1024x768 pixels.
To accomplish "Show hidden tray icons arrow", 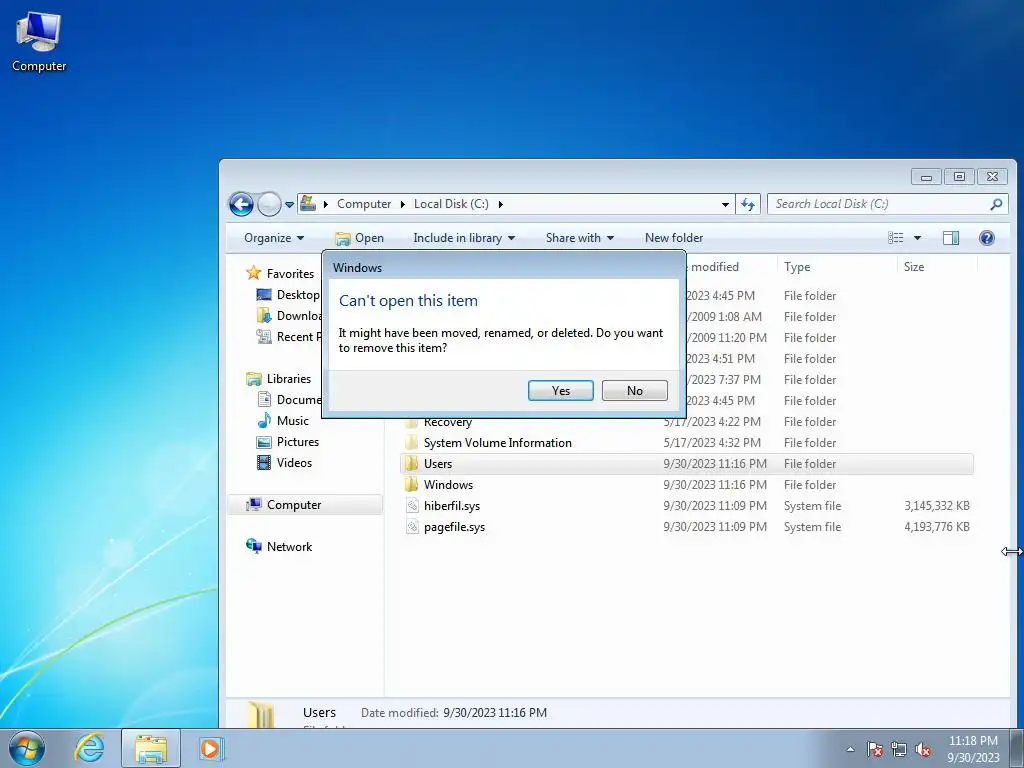I will click(850, 749).
